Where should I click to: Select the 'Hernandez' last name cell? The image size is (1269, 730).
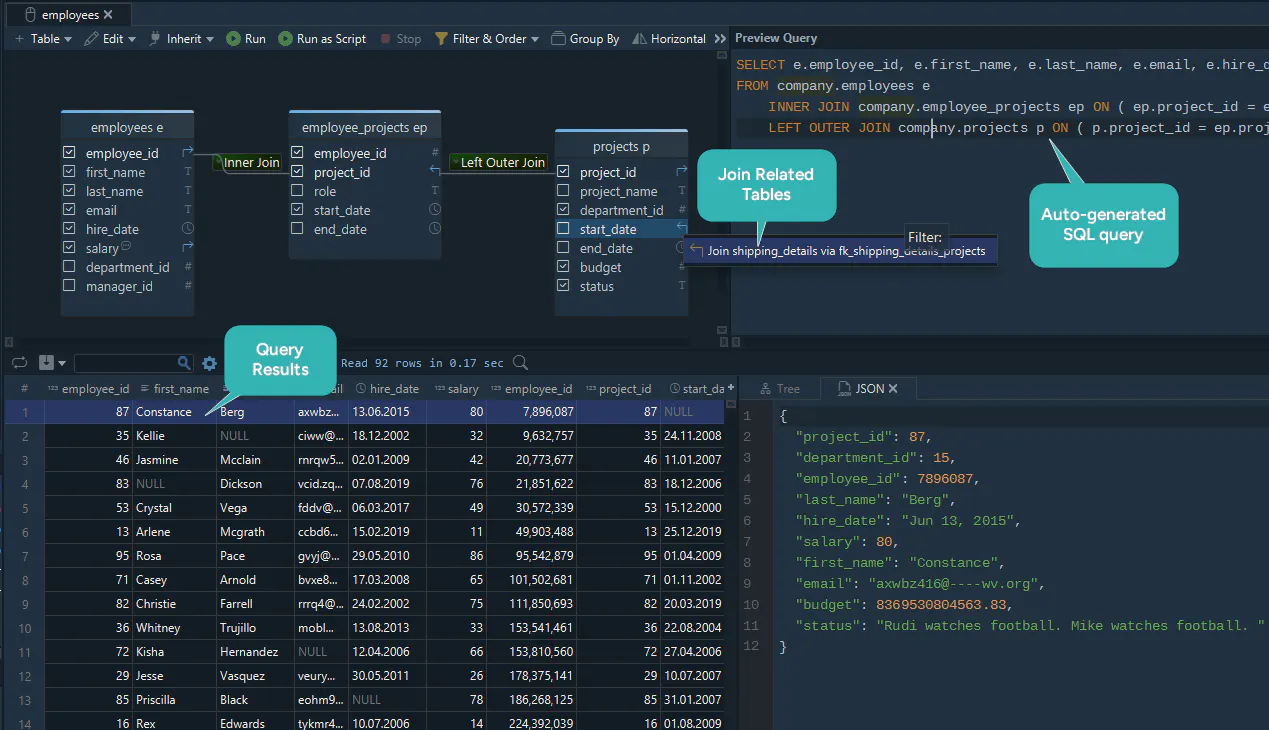[255, 652]
